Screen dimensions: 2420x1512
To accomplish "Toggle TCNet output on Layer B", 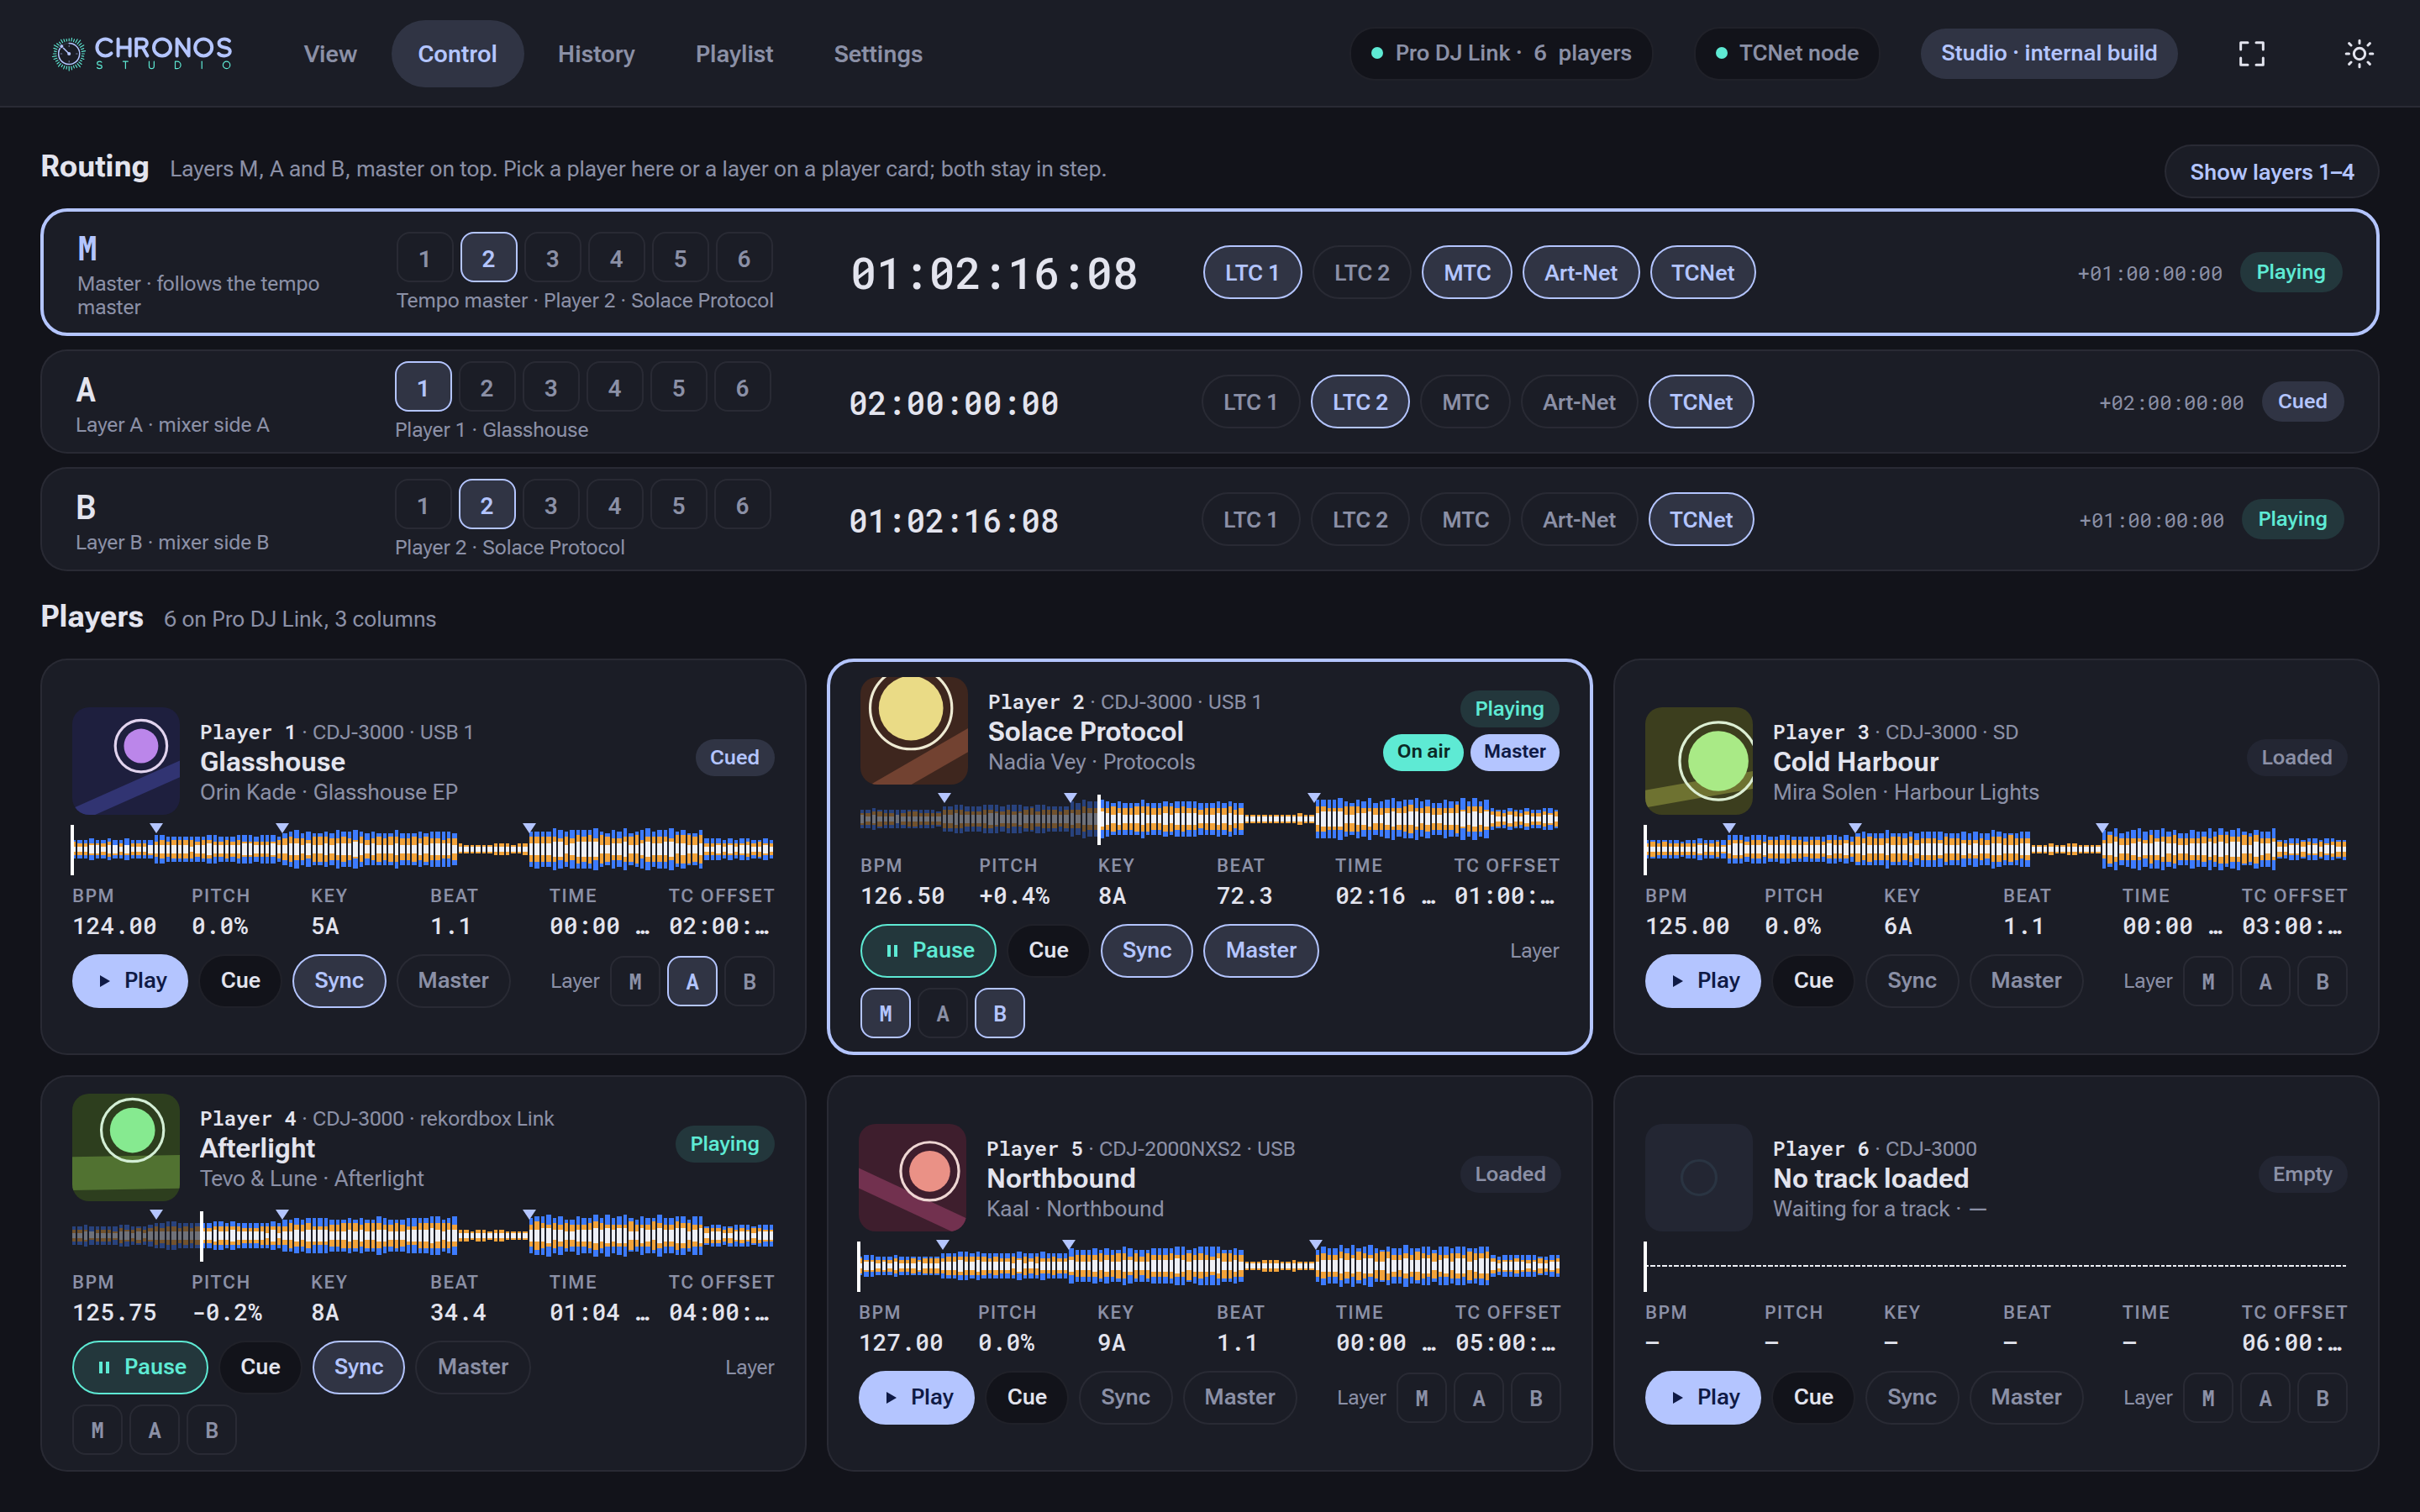I will (1700, 520).
